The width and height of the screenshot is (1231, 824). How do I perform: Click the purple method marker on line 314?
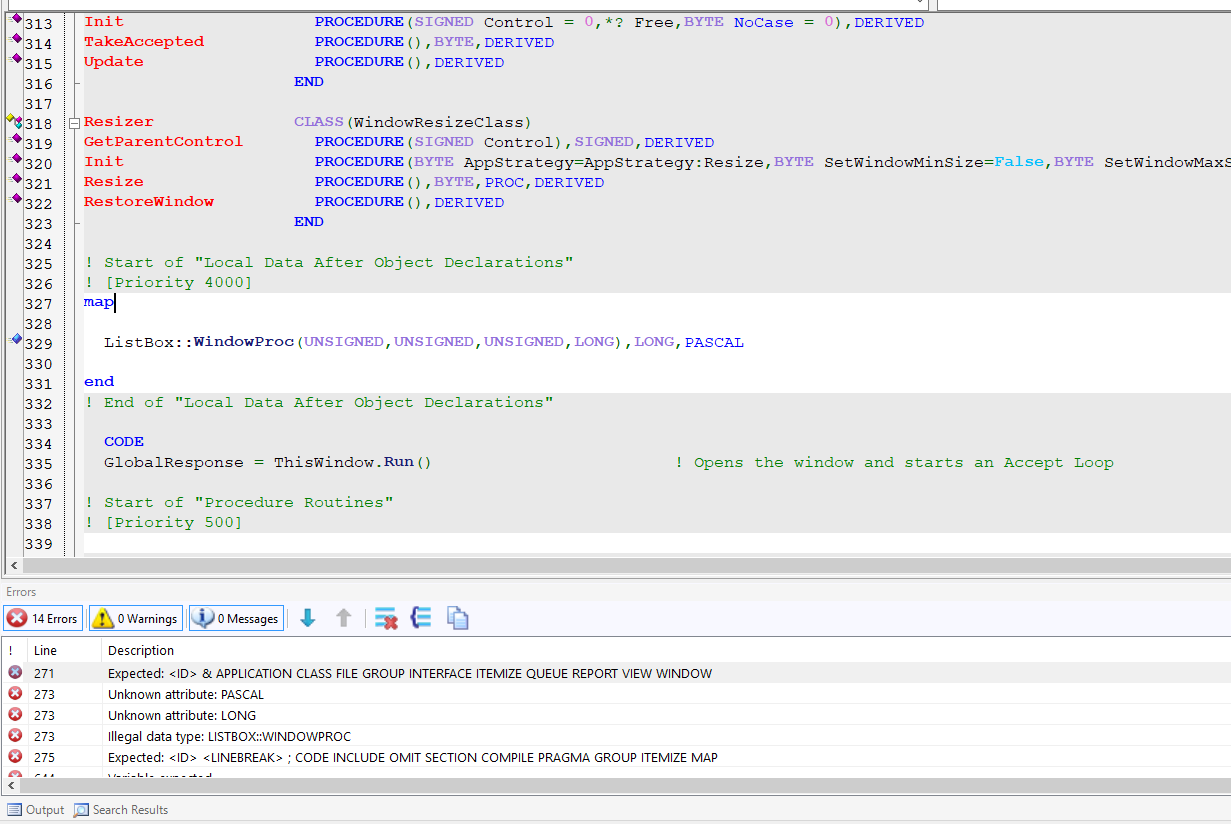click(16, 39)
